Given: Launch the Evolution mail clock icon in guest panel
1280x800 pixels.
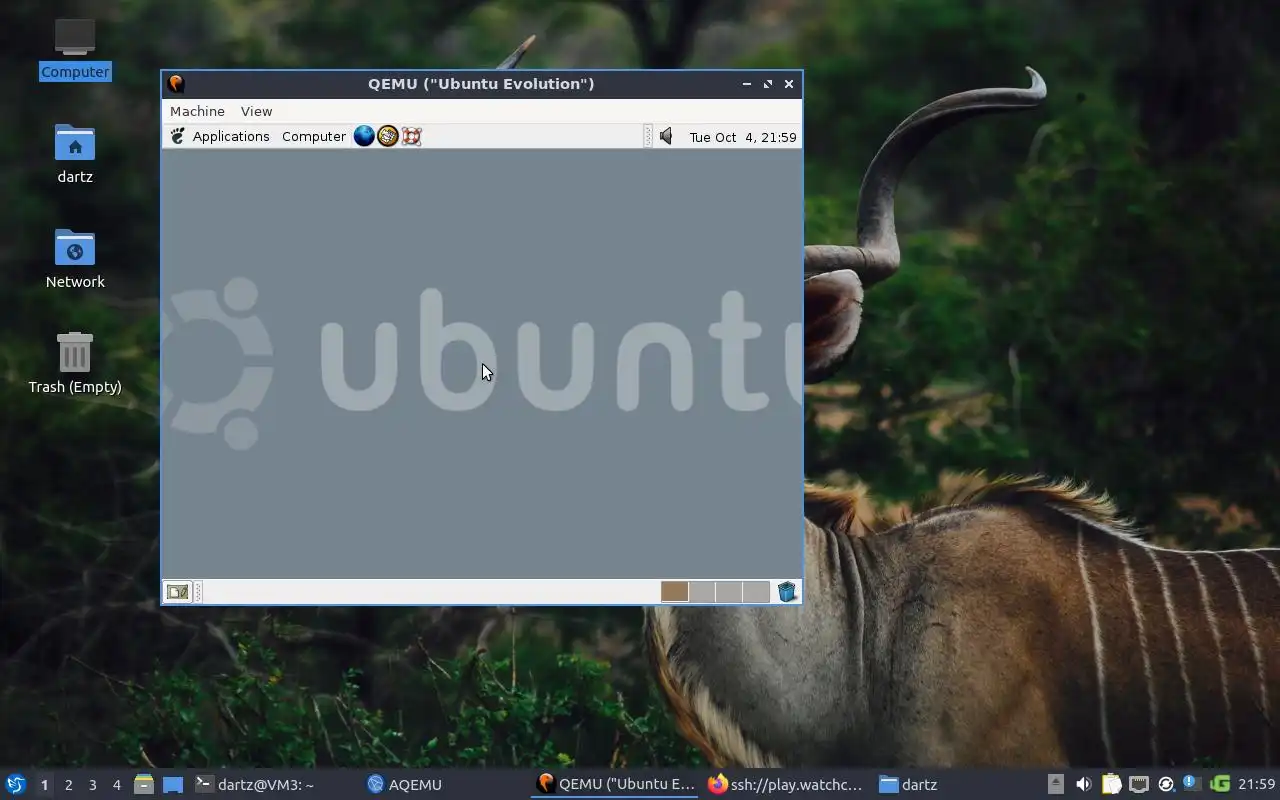Looking at the screenshot, I should [388, 136].
